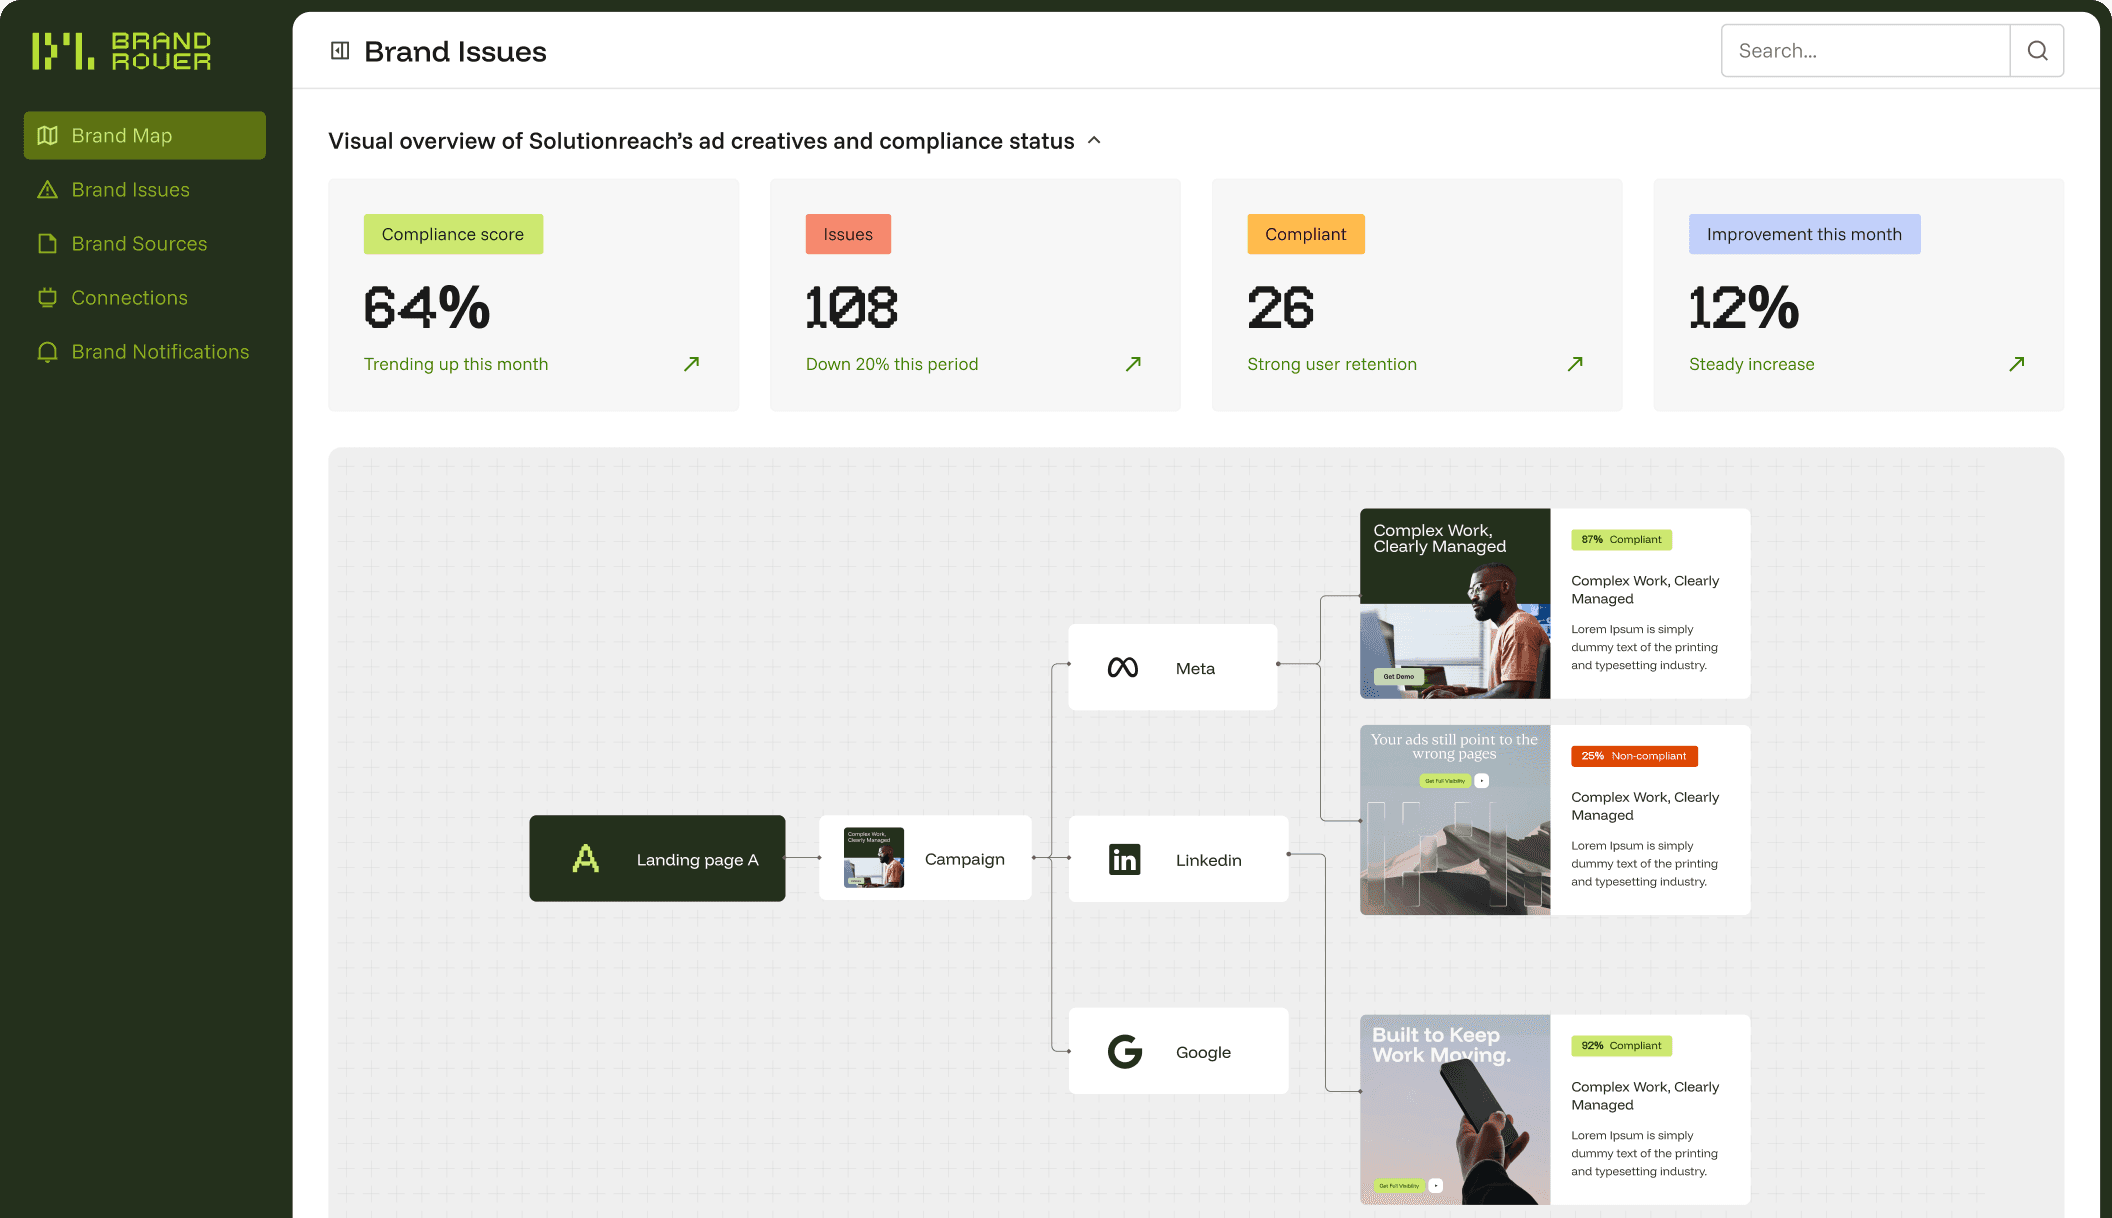Click the Get Demo button in ad
Screen dimensions: 2112x1218
pos(1398,676)
